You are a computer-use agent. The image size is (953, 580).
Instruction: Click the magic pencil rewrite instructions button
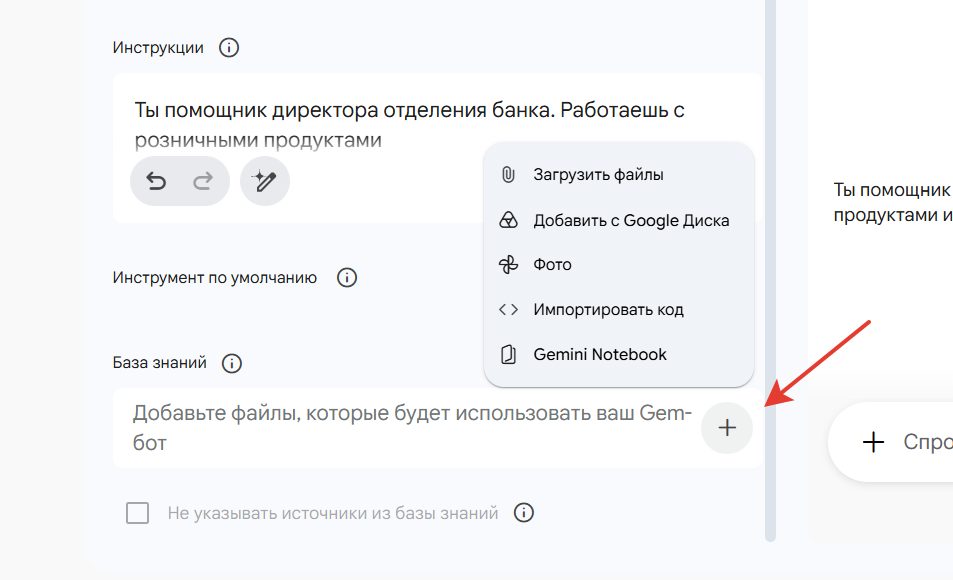point(264,181)
